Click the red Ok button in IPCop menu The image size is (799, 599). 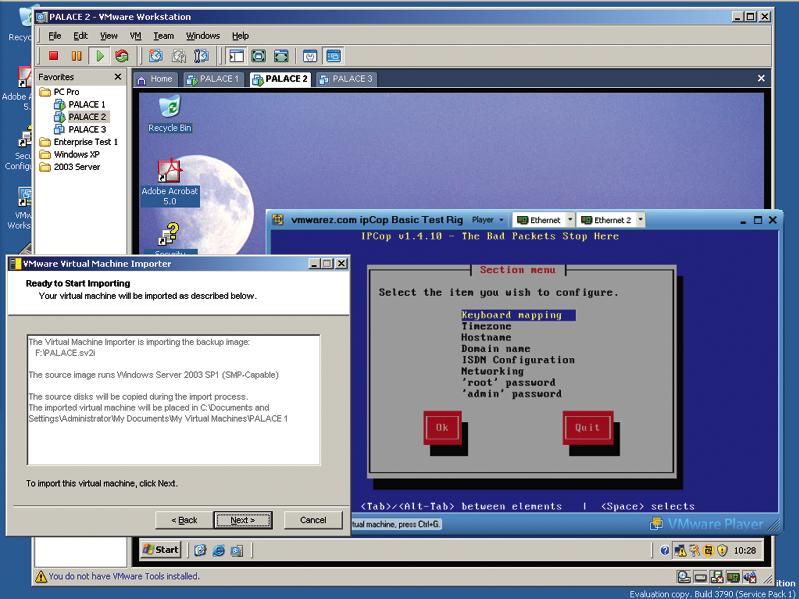[442, 428]
